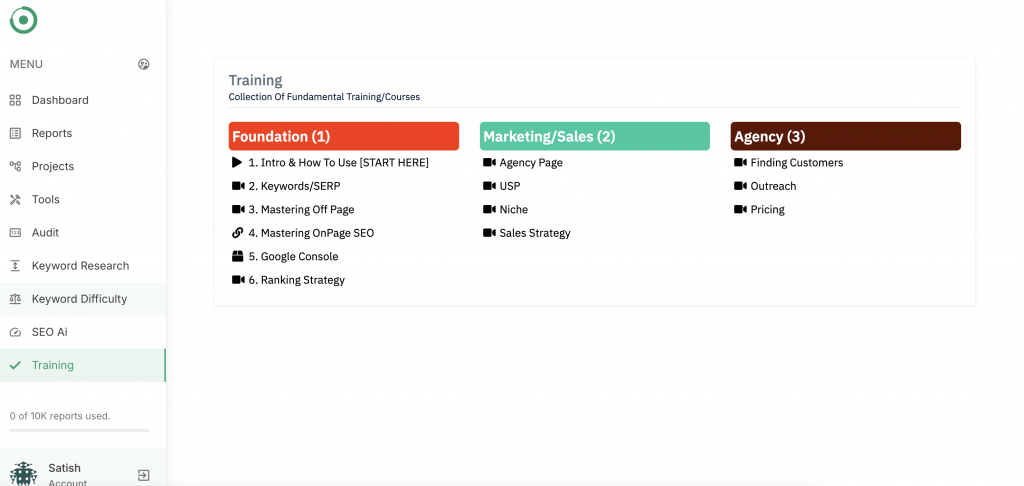Click the video icon beside Agency Page
The width and height of the screenshot is (1024, 486).
(489, 162)
